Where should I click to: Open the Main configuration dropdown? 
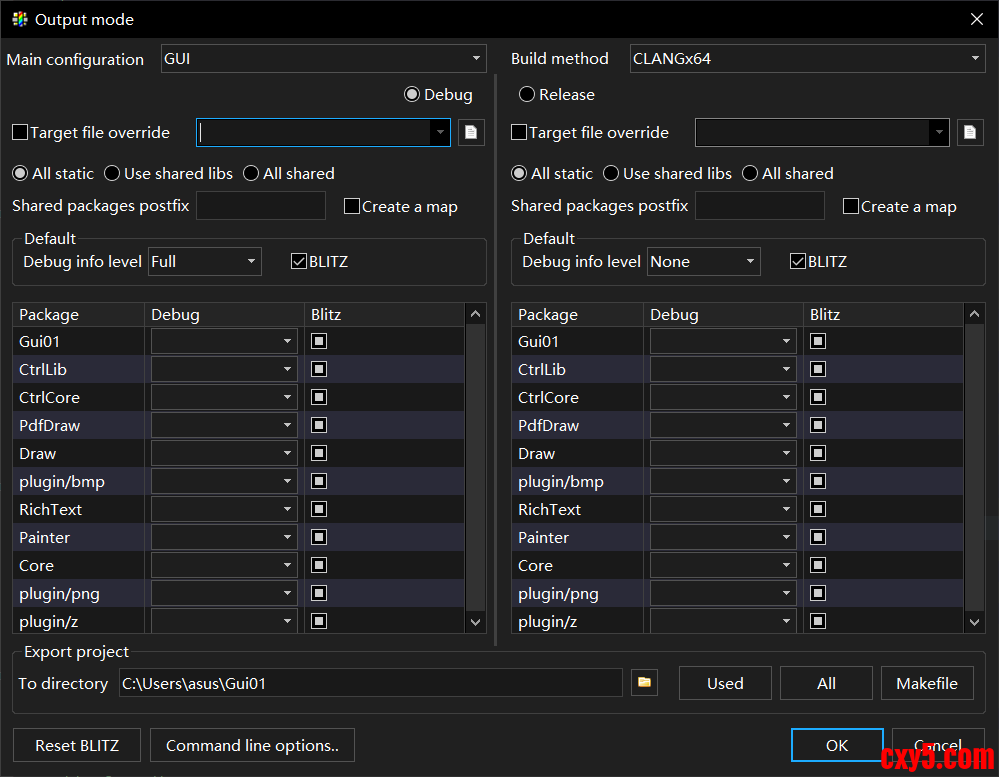[x=323, y=59]
